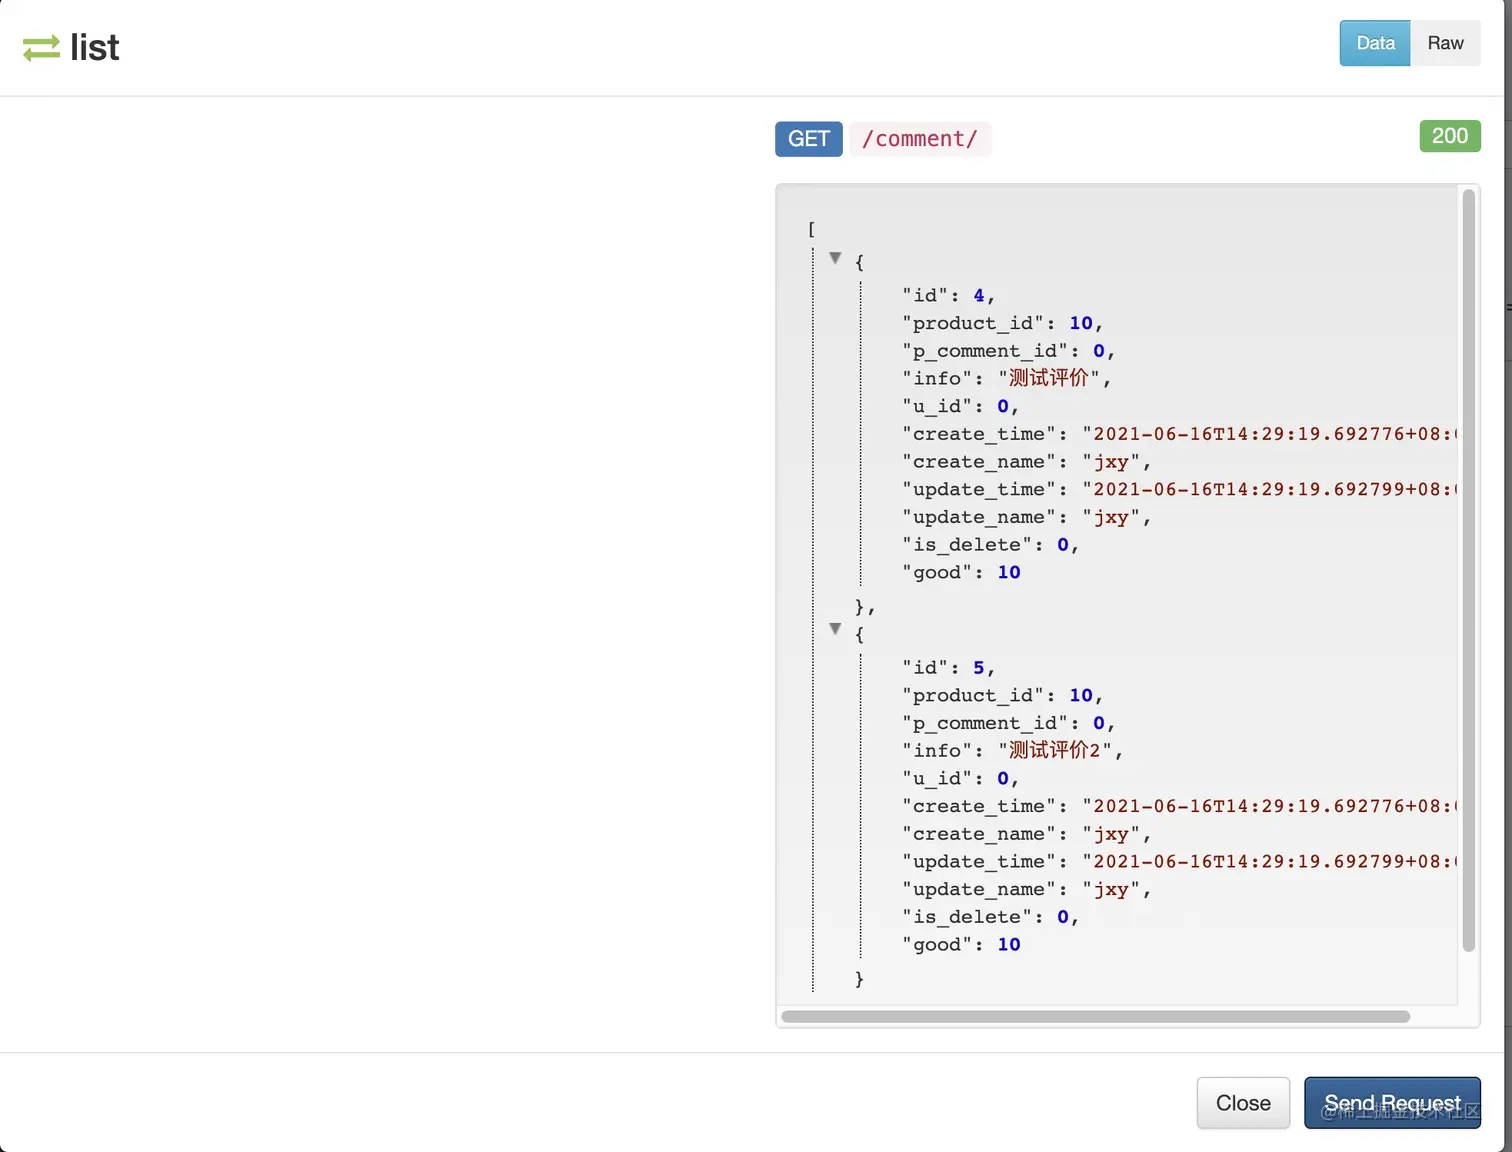
Task: Click first object's "u_id": 0 line
Action: tap(960, 406)
